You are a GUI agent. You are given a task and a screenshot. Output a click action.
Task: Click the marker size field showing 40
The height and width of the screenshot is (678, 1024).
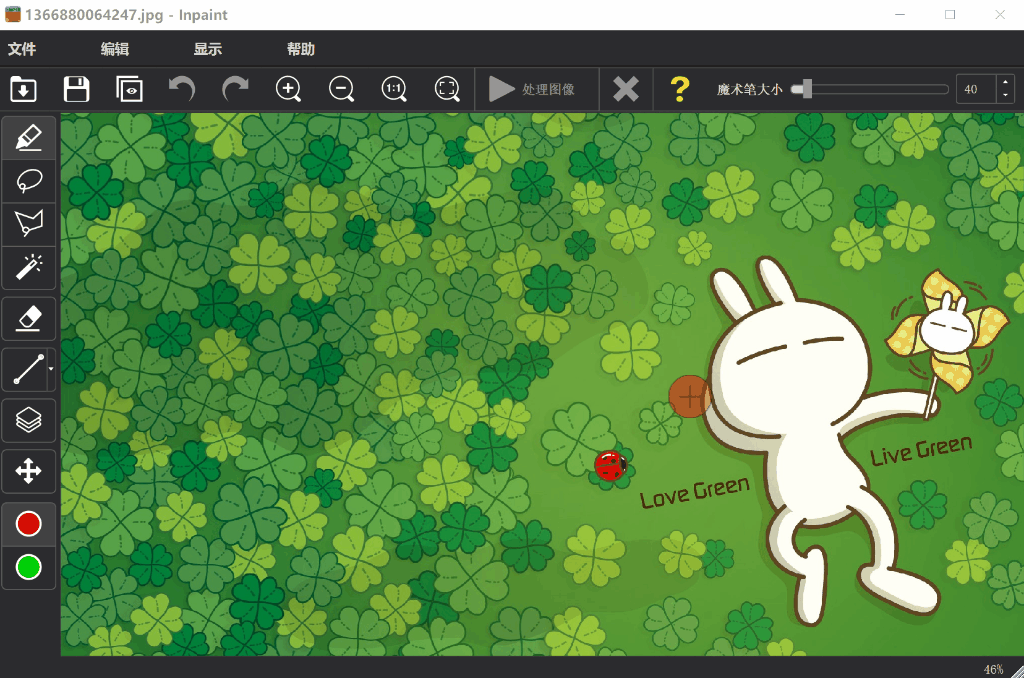[976, 89]
